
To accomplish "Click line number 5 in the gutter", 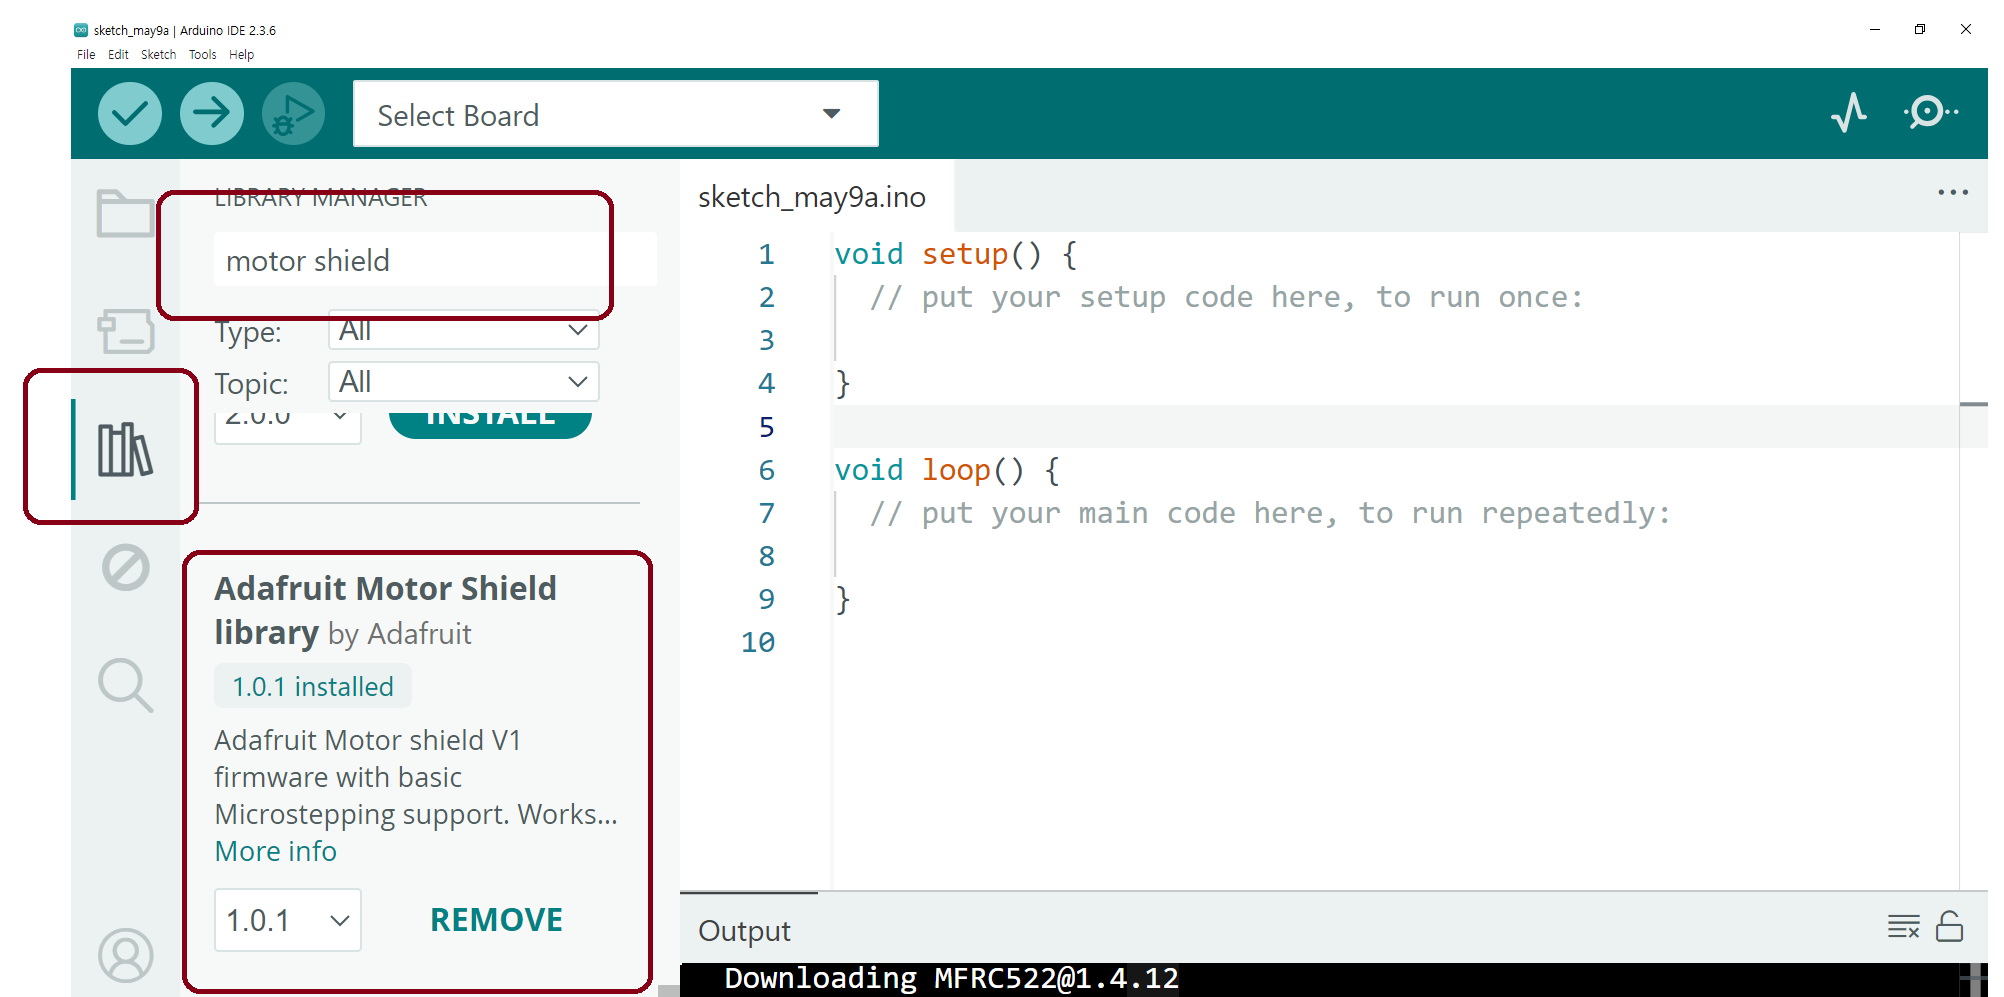I will pos(766,427).
